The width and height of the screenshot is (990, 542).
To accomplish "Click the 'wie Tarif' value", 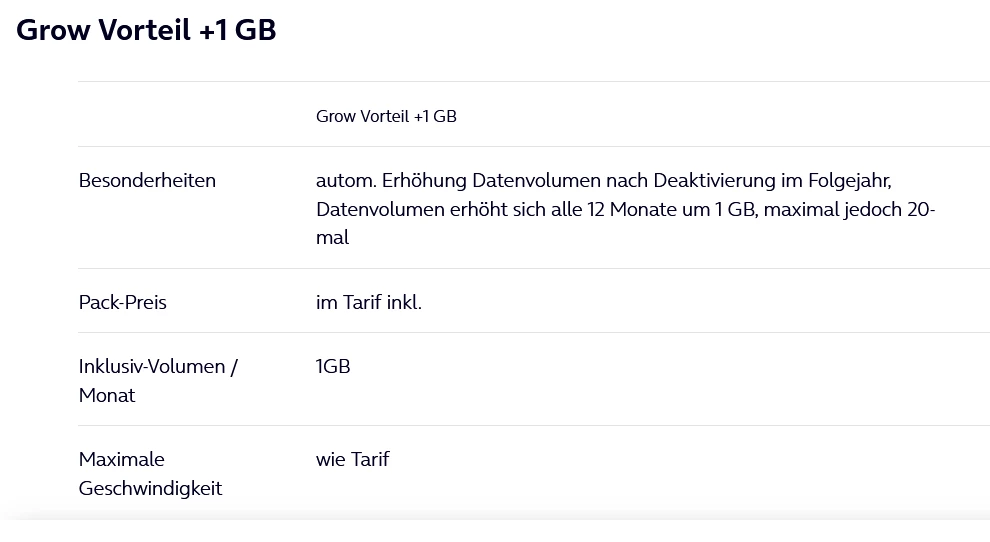I will click(352, 459).
